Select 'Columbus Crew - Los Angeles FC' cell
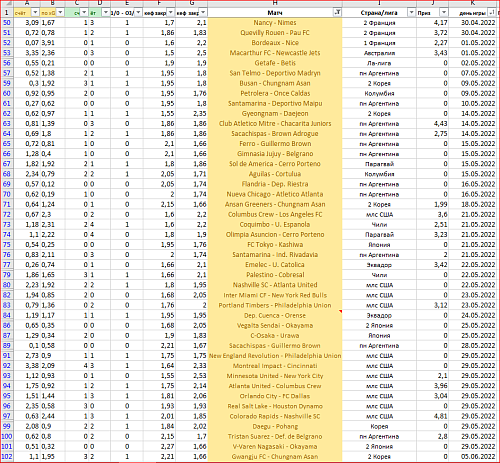This screenshot has width=500, height=463. (275, 214)
